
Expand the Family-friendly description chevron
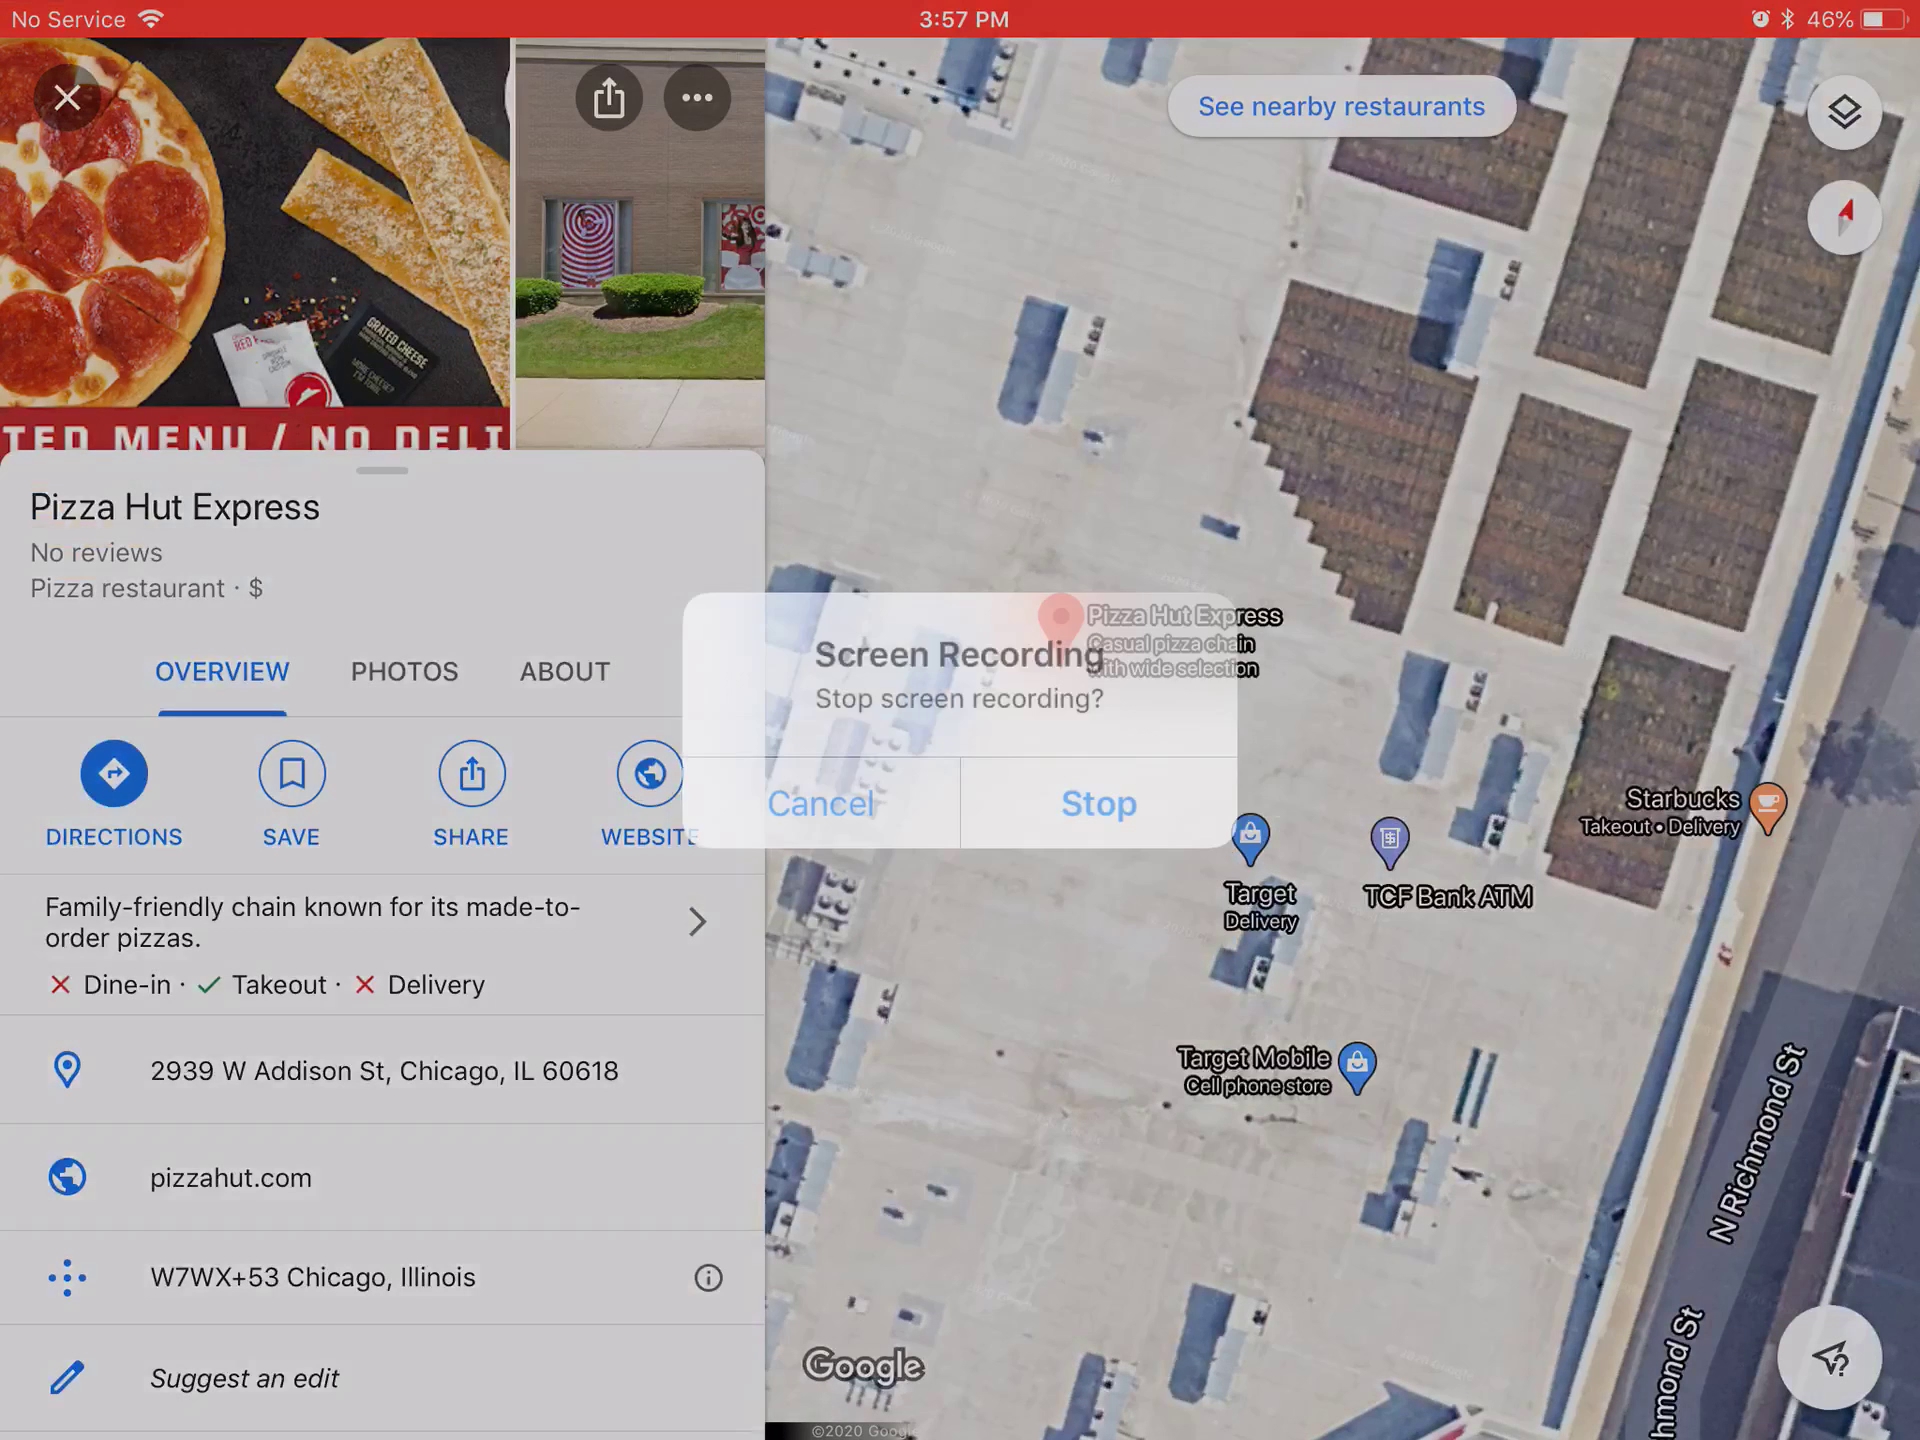(697, 921)
